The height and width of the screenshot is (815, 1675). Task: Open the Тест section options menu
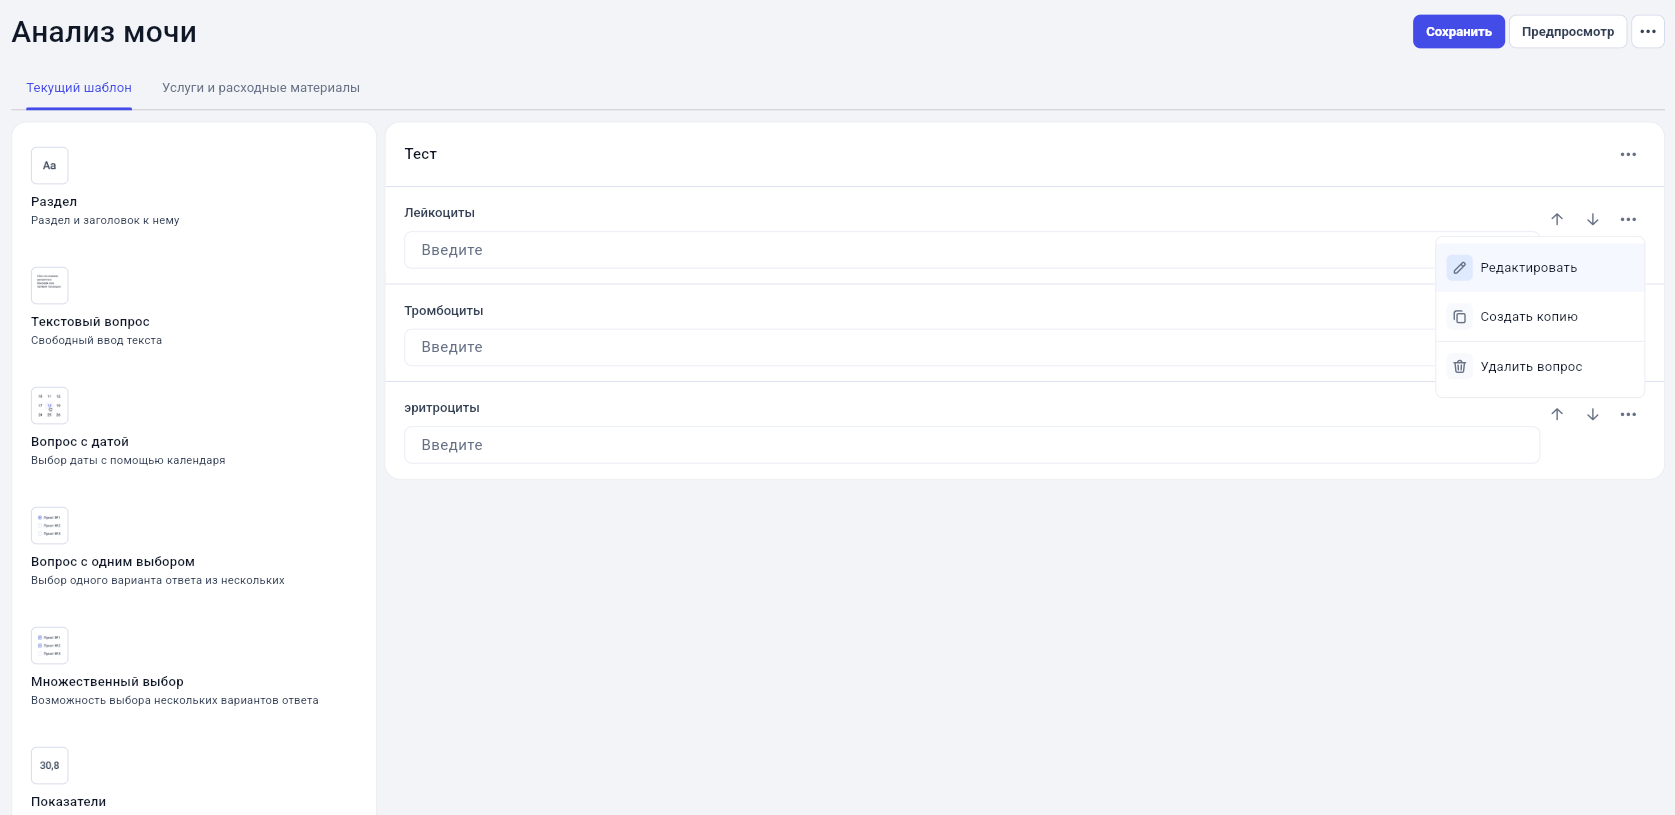point(1628,154)
